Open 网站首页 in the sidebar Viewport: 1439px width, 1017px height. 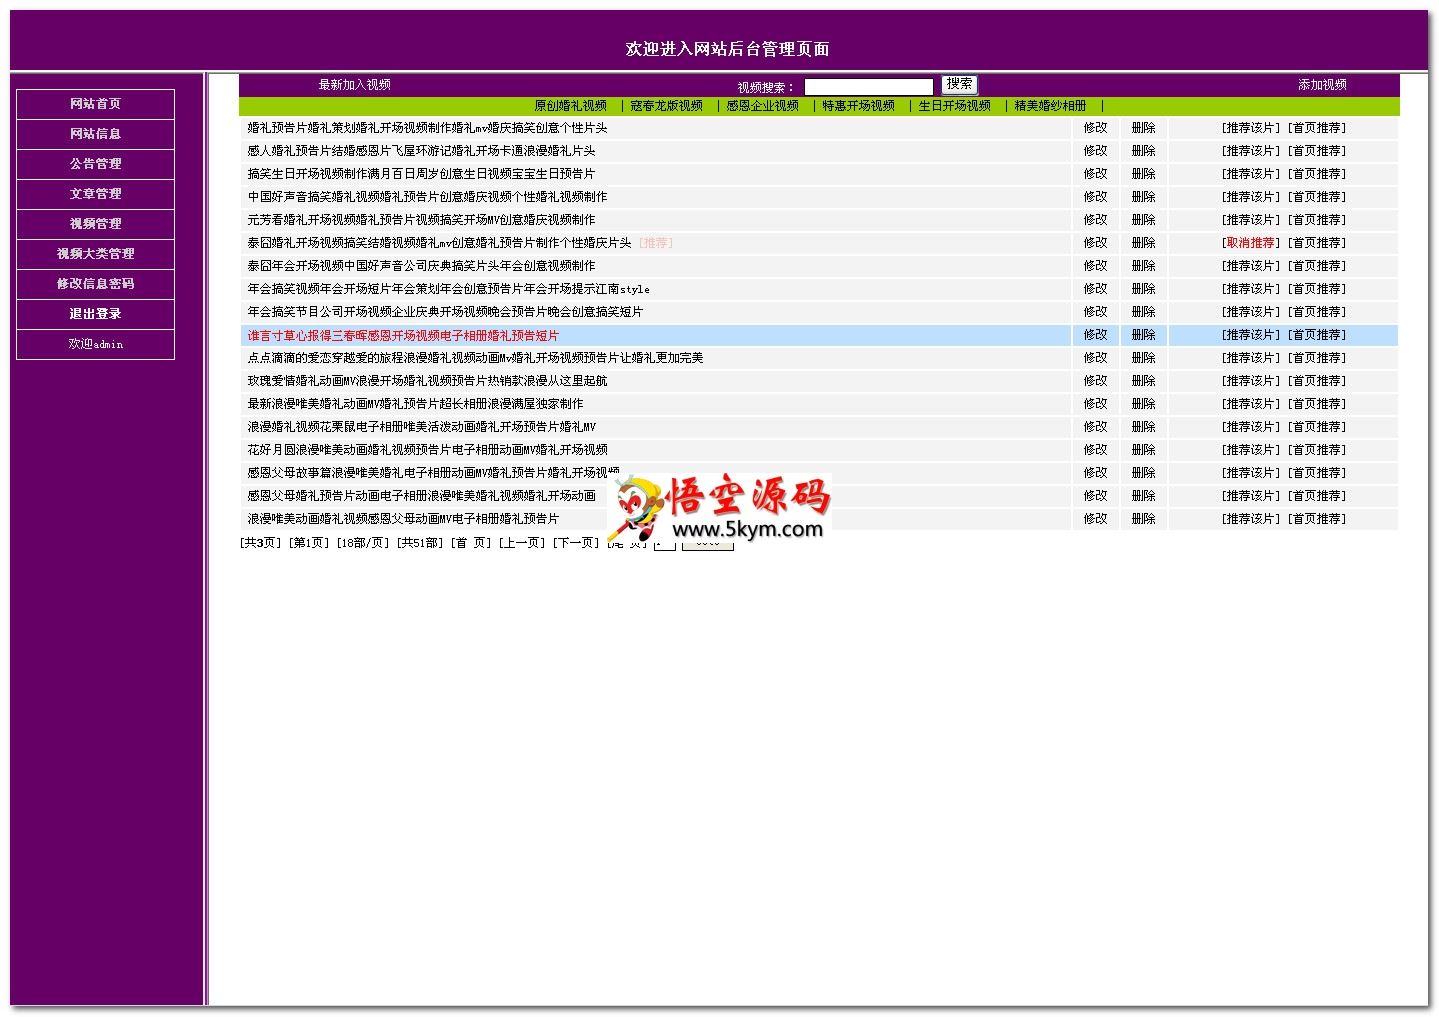(x=95, y=104)
